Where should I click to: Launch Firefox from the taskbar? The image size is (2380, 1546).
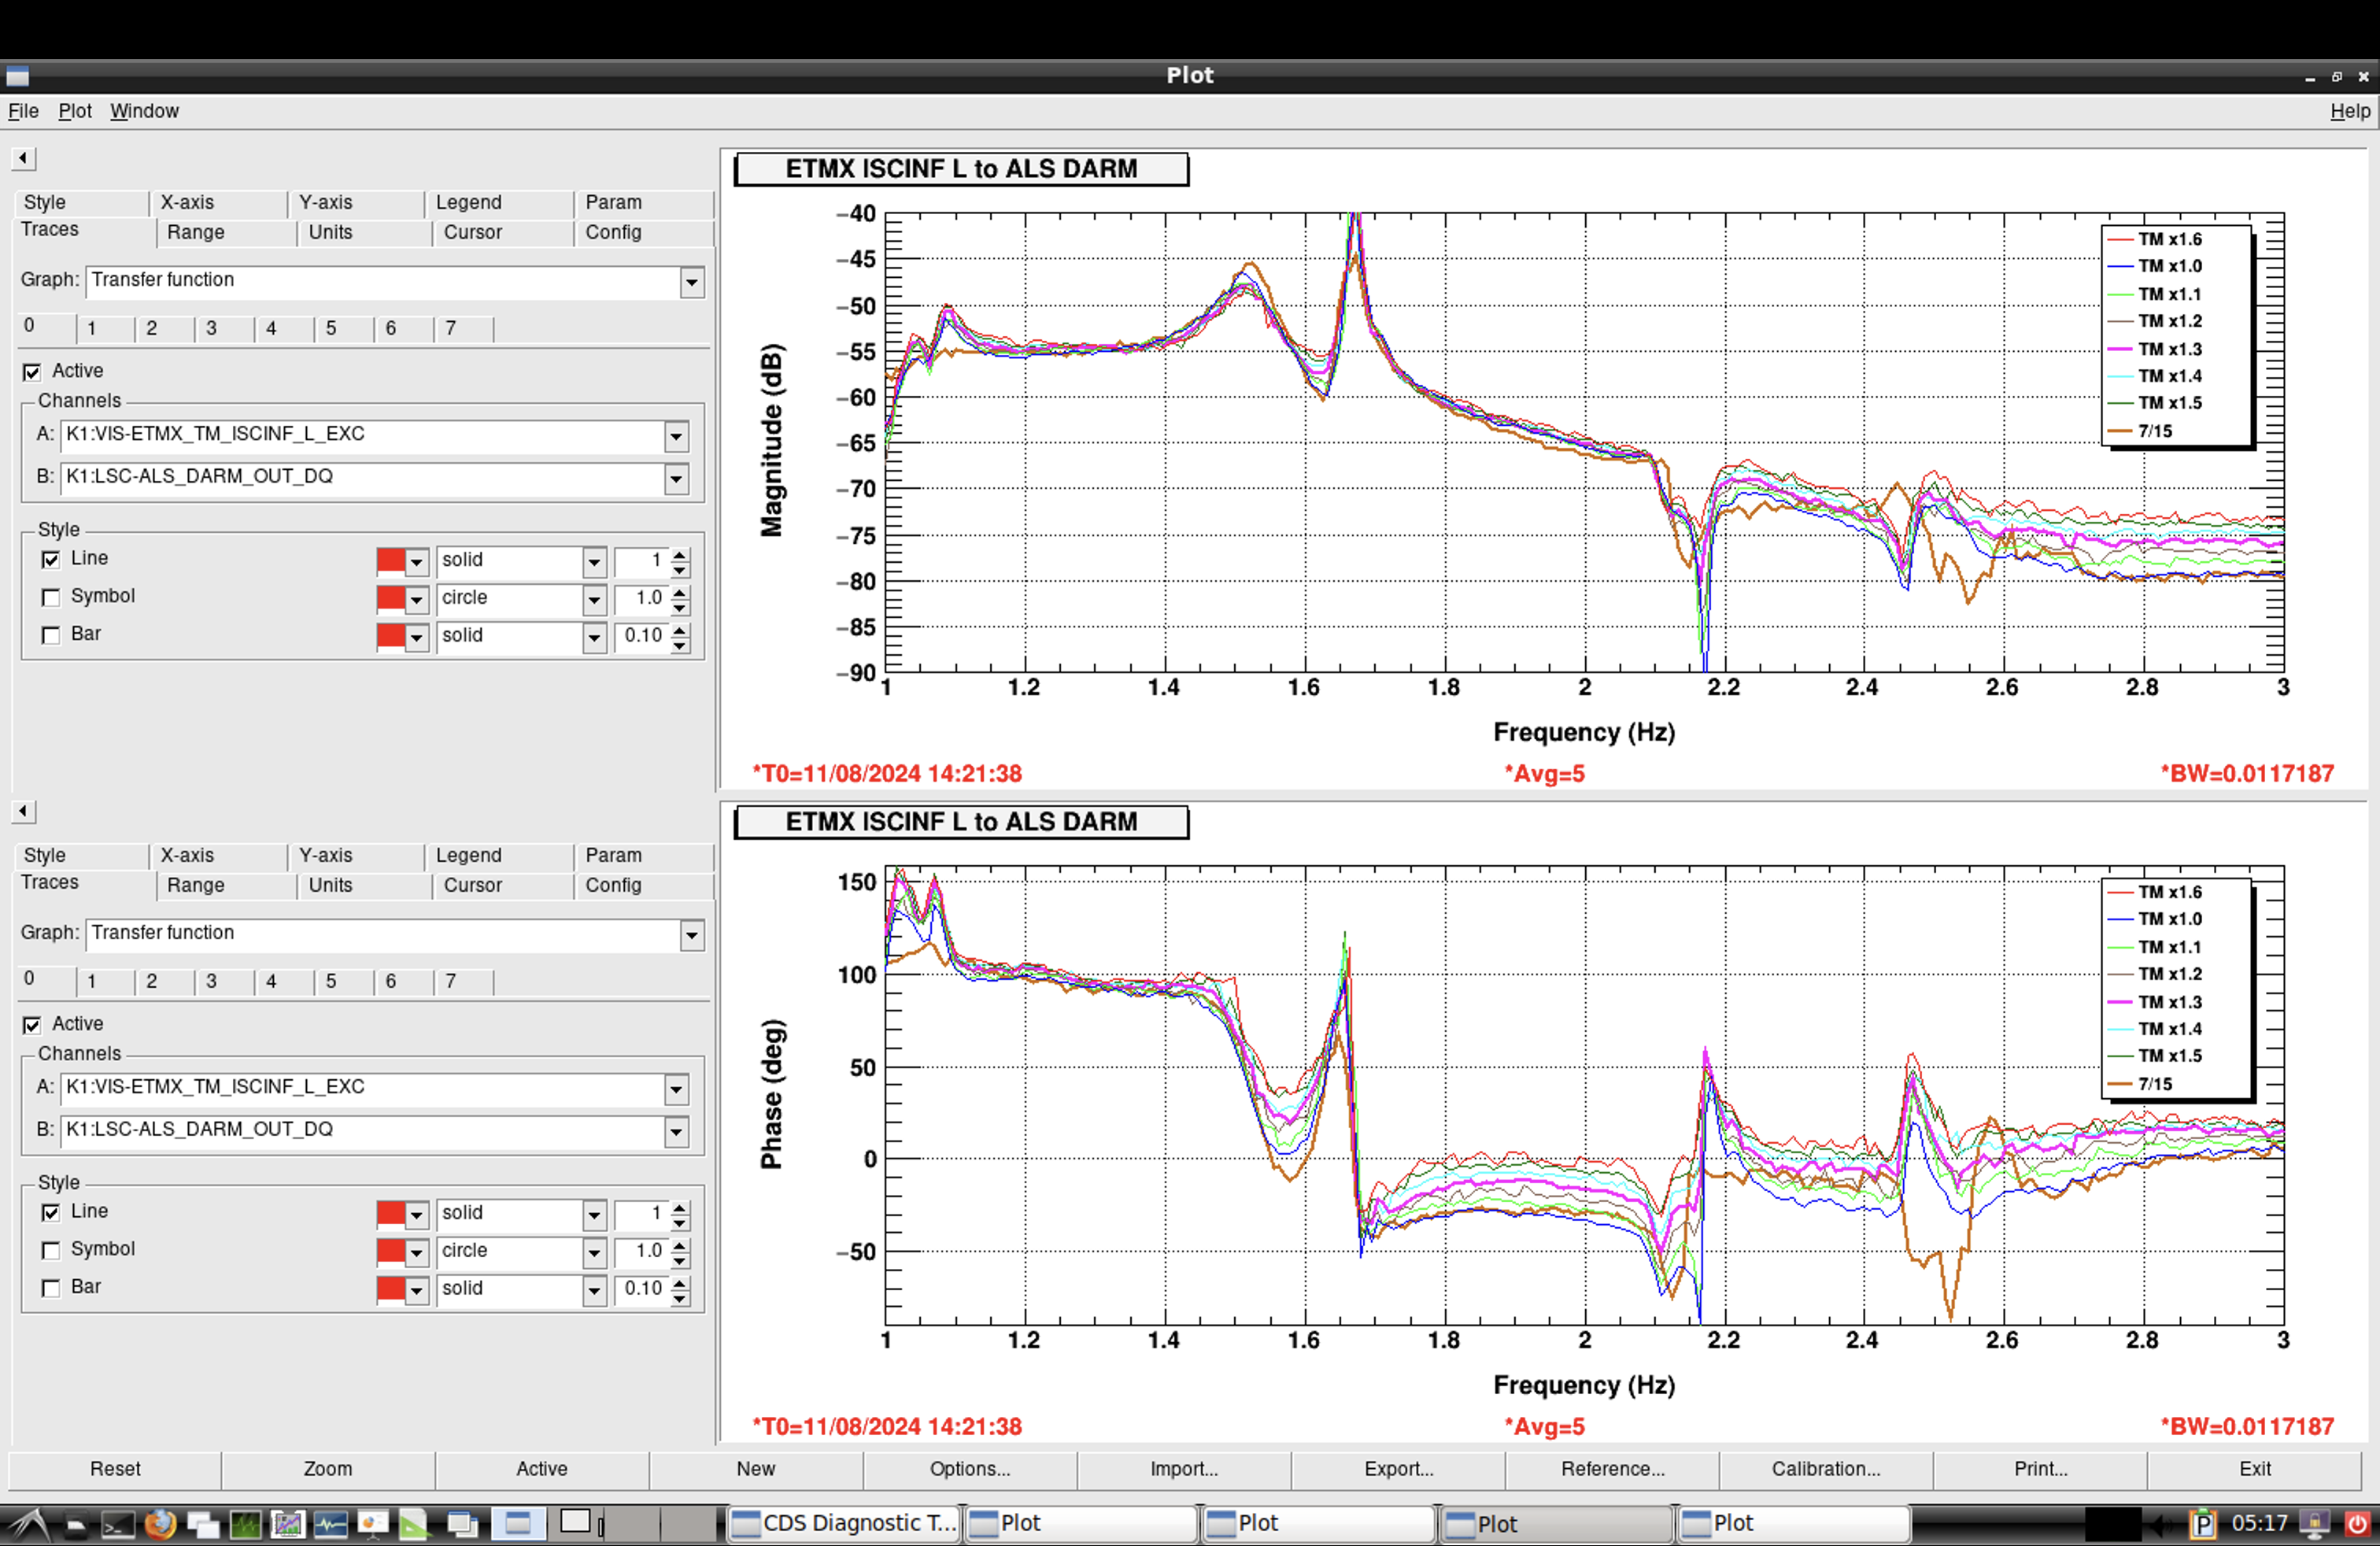pos(160,1524)
